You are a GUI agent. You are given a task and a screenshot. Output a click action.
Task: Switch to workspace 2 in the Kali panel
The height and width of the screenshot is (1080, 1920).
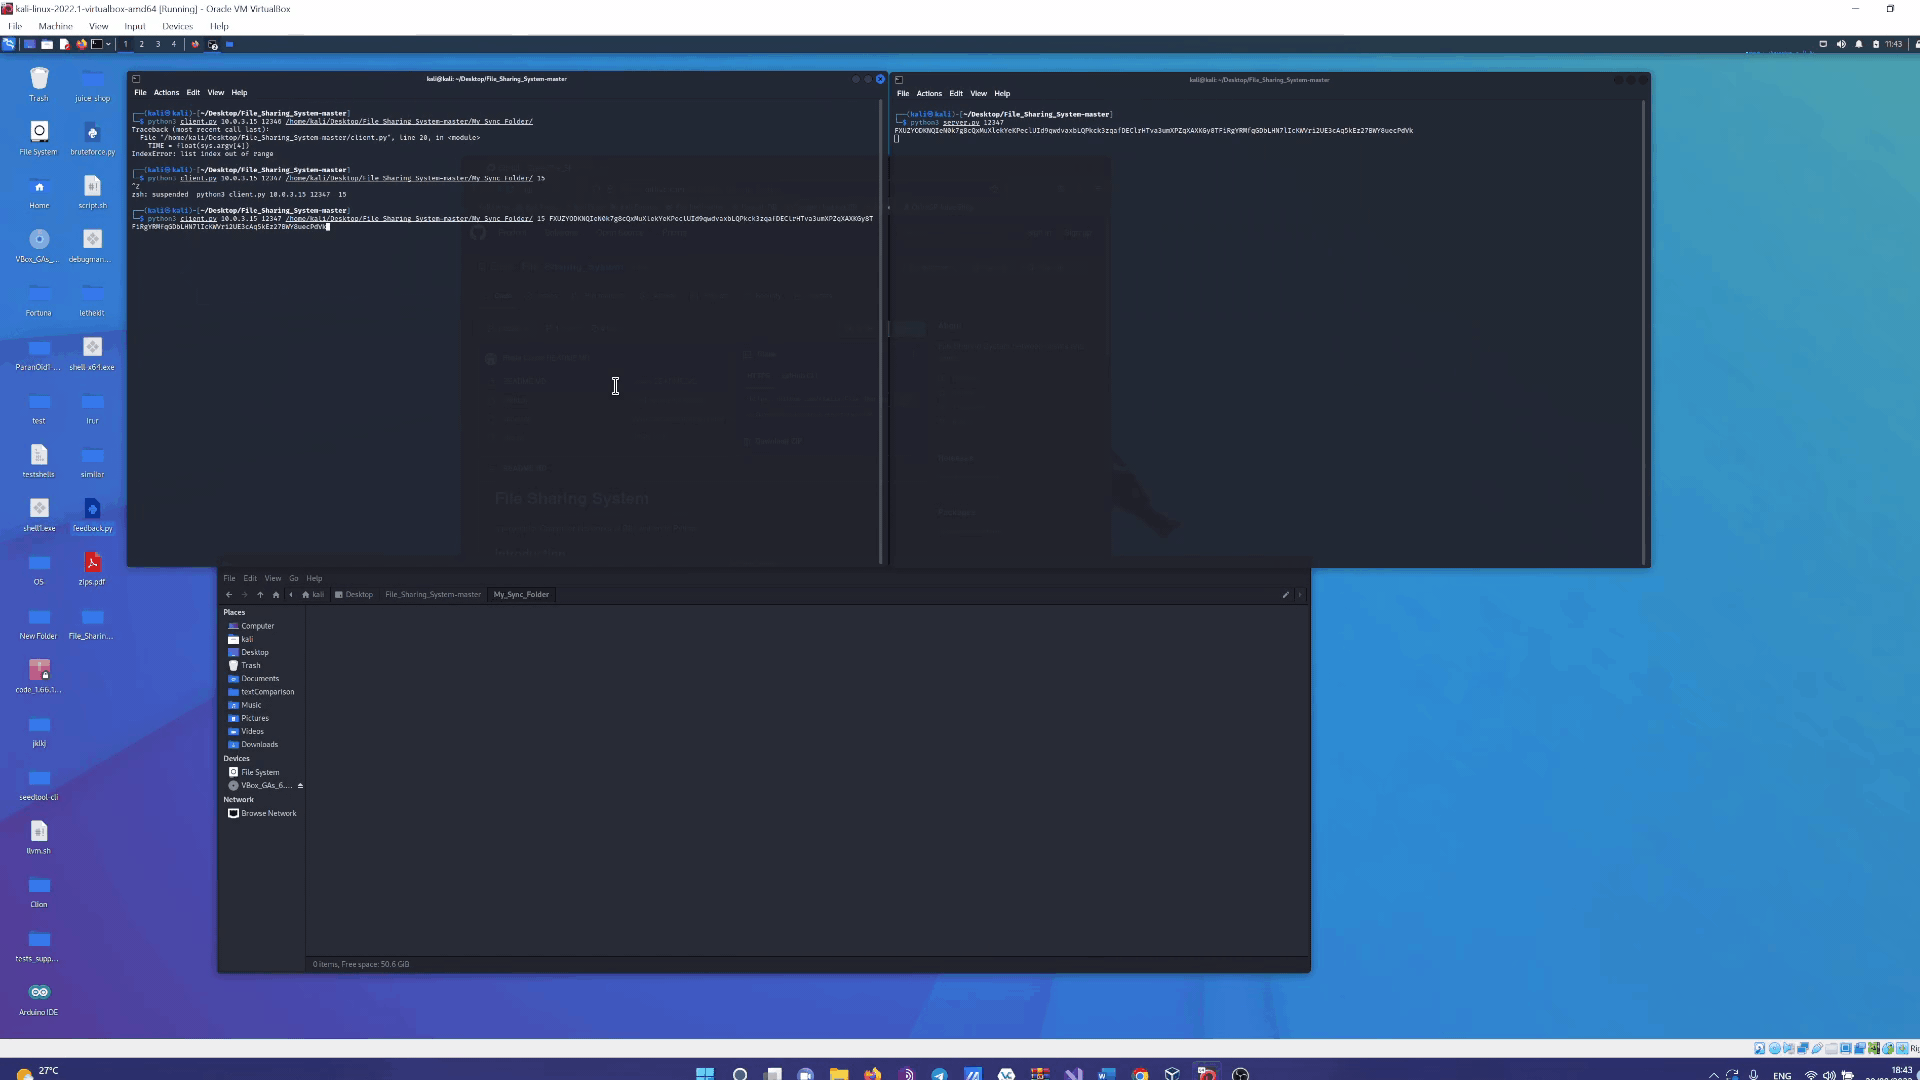[x=142, y=44]
